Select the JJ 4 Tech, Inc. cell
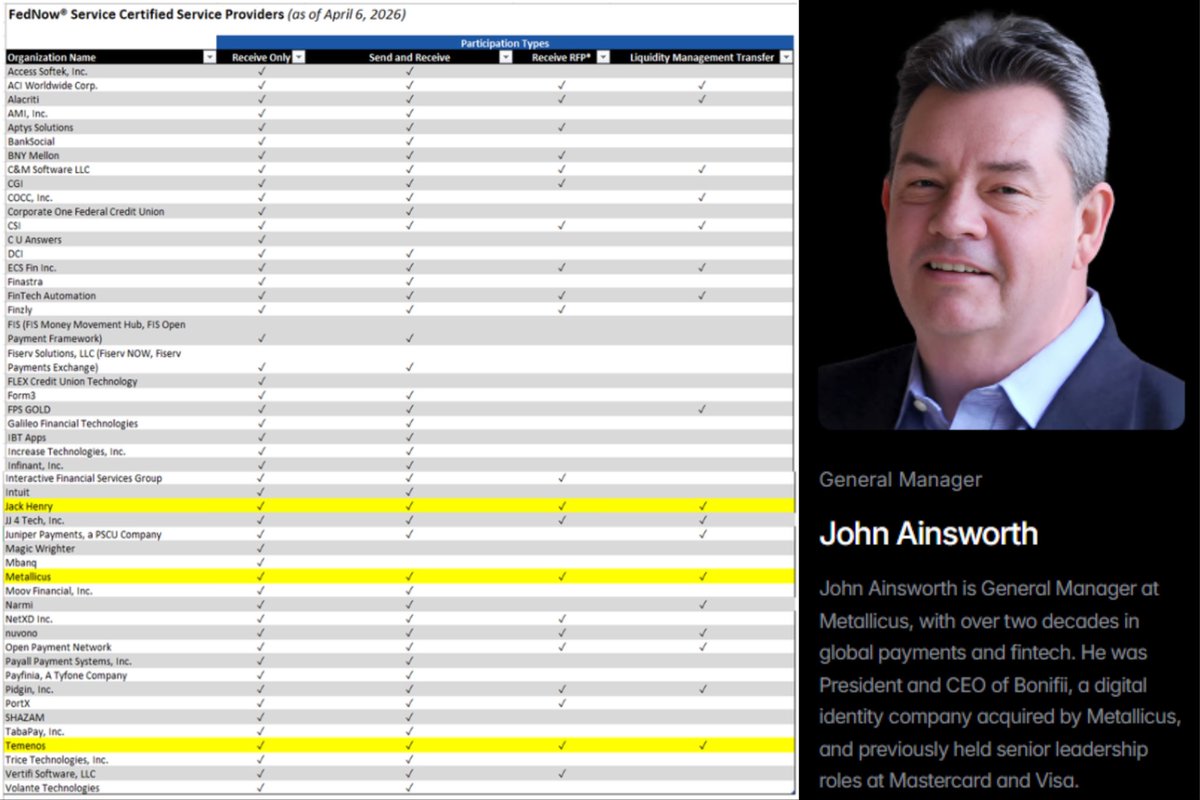Screen dimensions: 1200x800 tap(111, 520)
